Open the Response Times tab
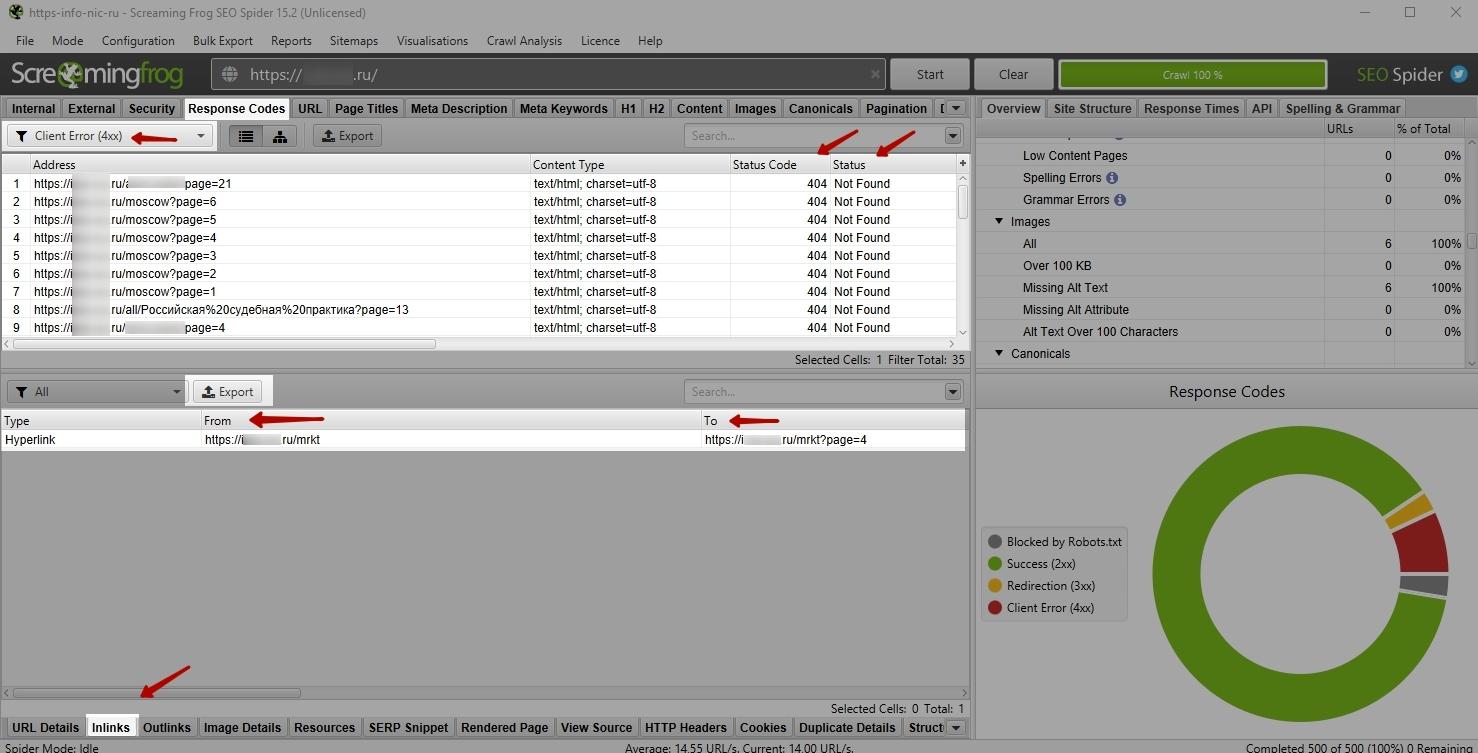This screenshot has width=1478, height=753. pos(1191,108)
